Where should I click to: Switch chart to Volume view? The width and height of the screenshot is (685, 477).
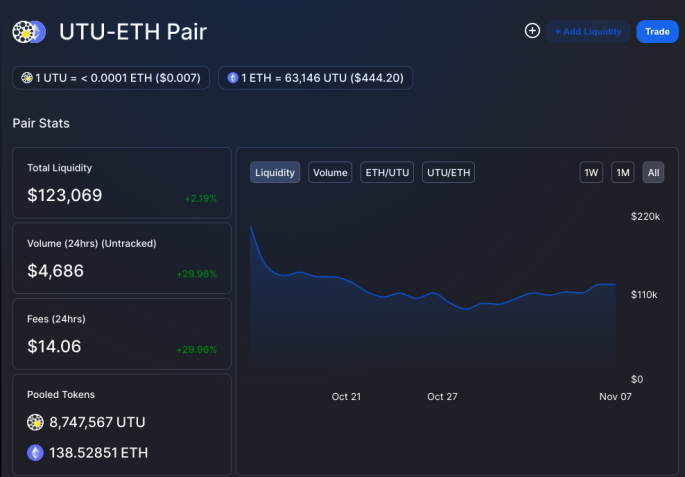coord(330,173)
